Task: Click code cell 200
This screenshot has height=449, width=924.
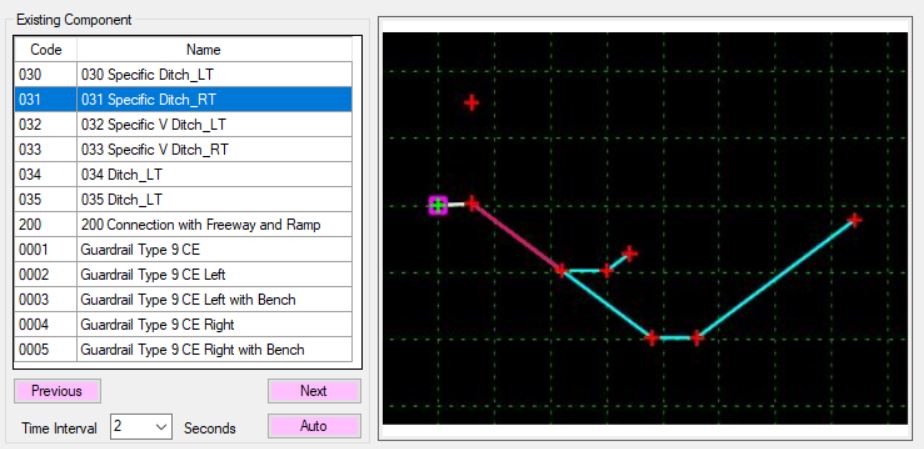Action: click(46, 224)
